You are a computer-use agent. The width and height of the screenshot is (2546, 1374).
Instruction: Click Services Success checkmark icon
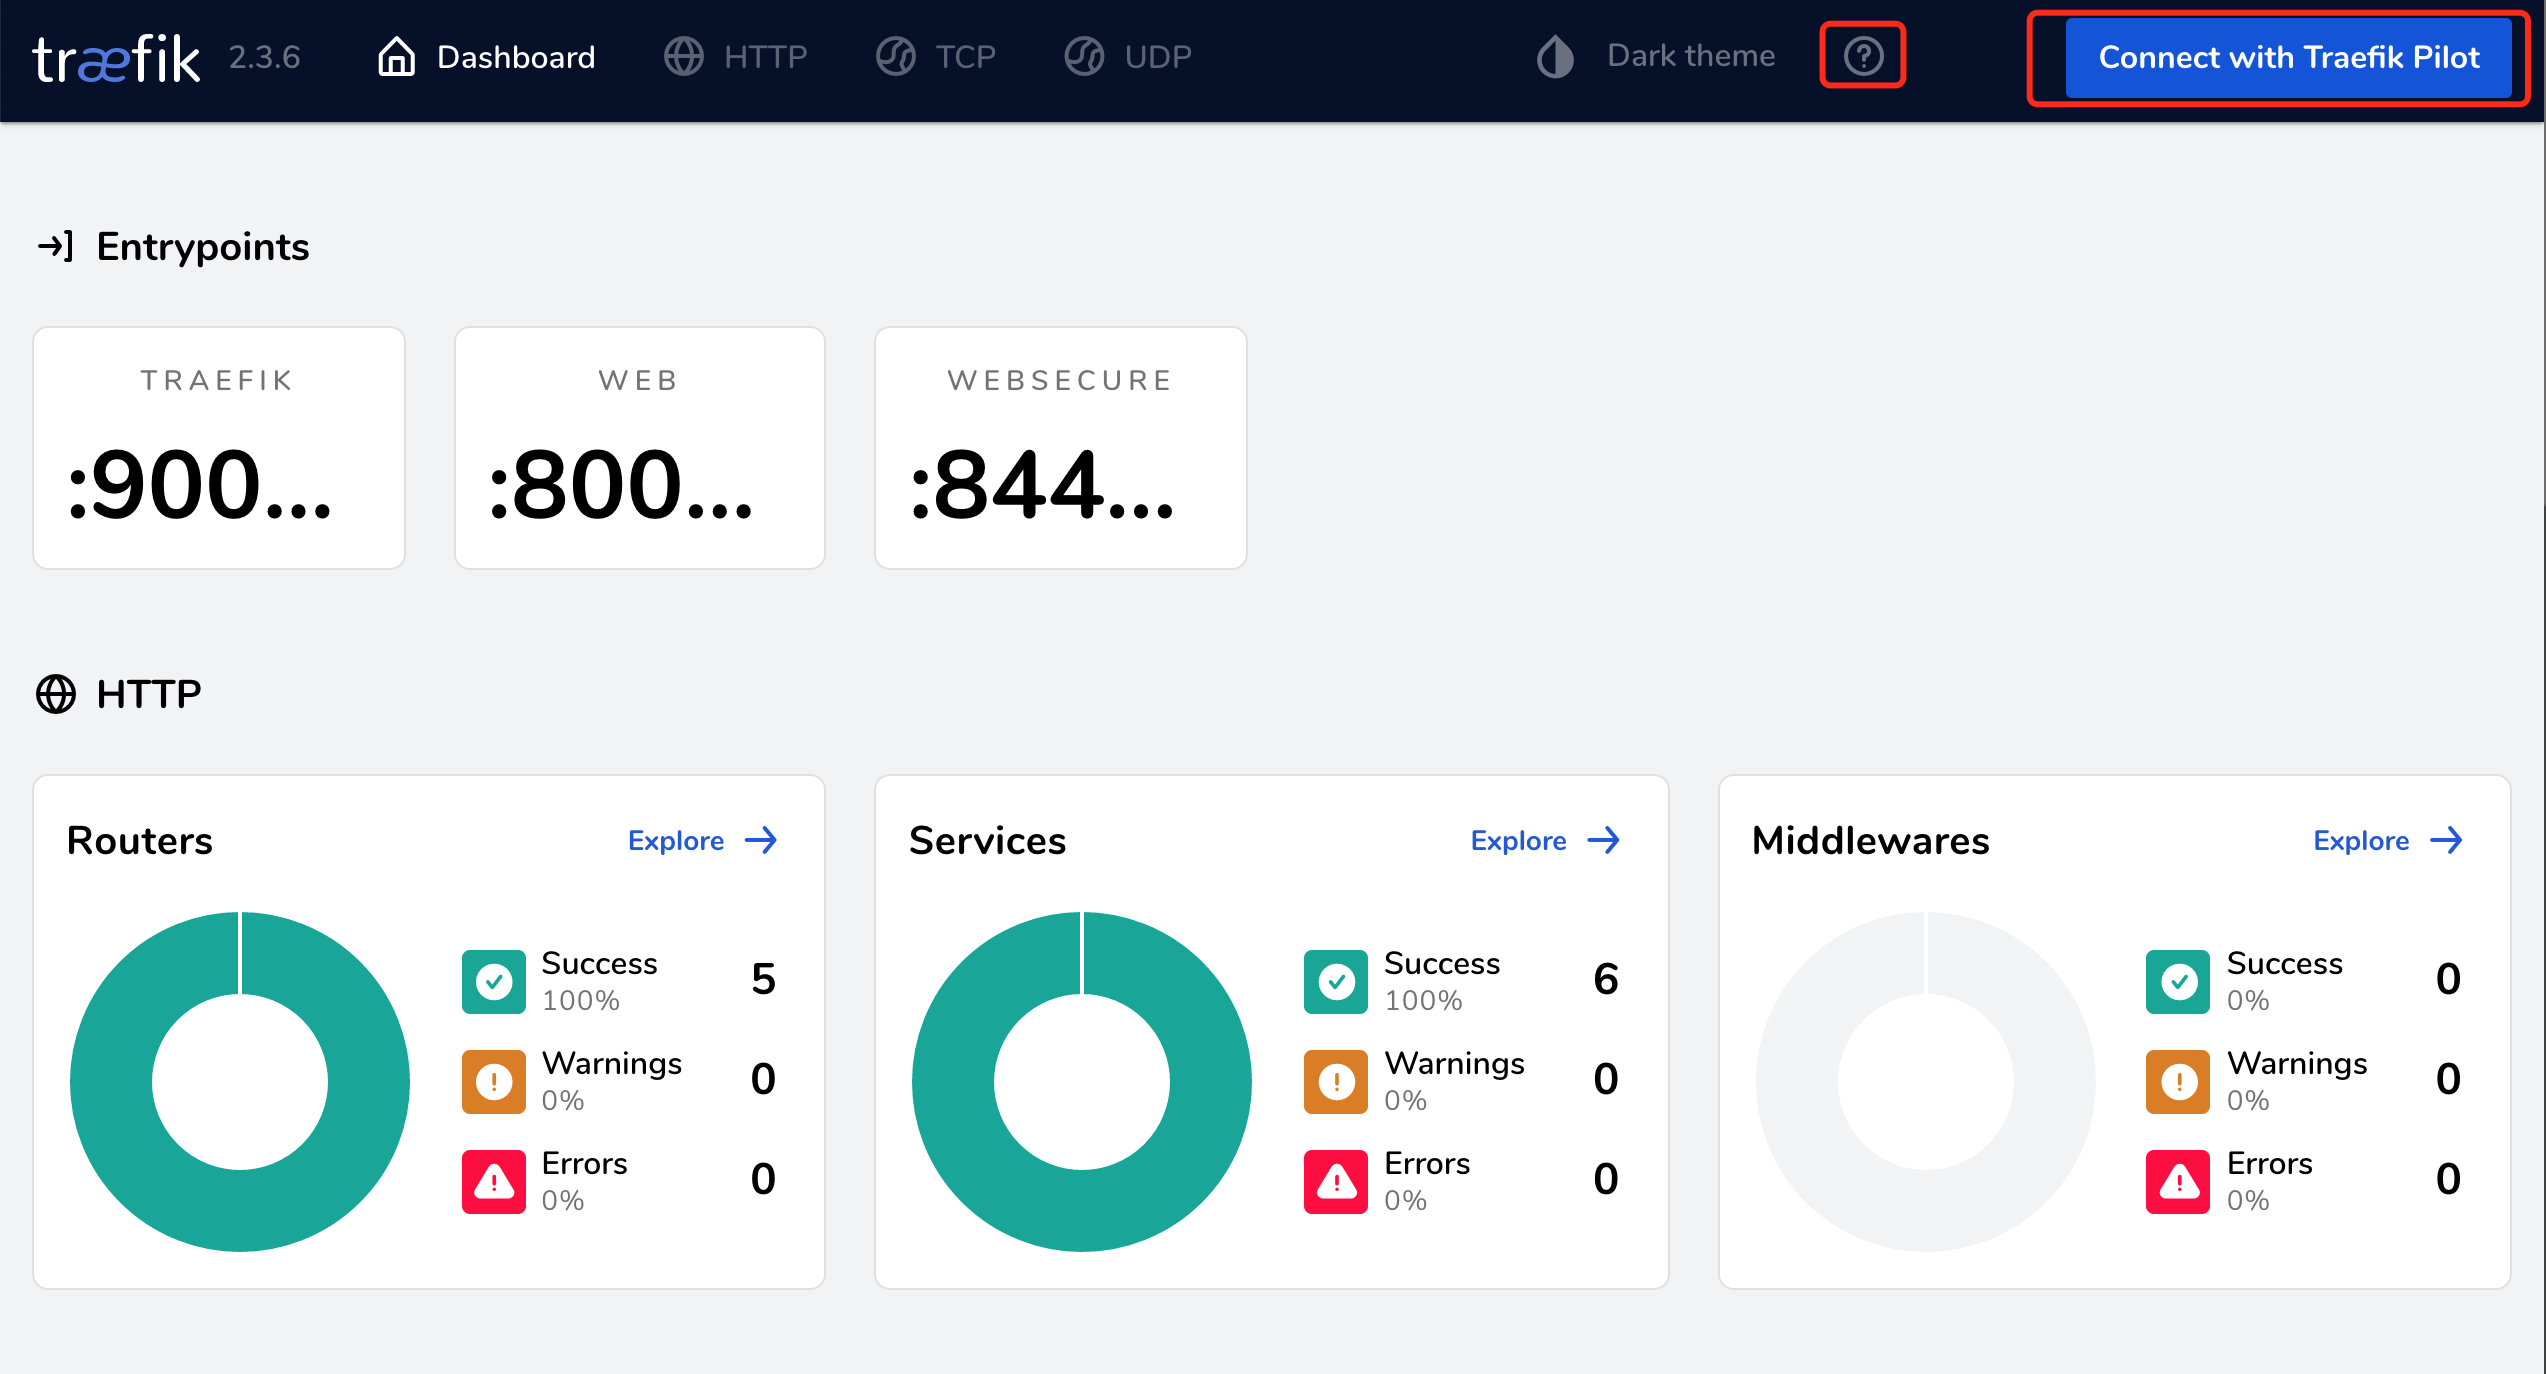pos(1336,981)
